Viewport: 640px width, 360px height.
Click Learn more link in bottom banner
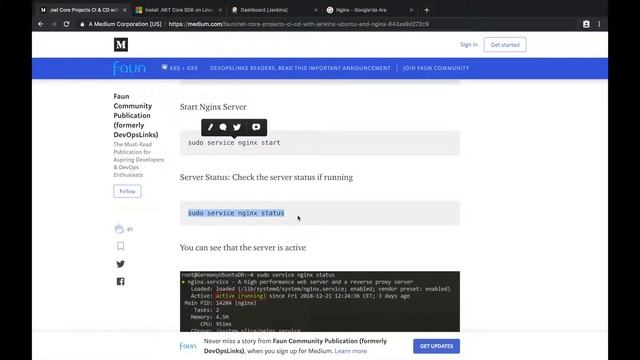pyautogui.click(x=351, y=351)
